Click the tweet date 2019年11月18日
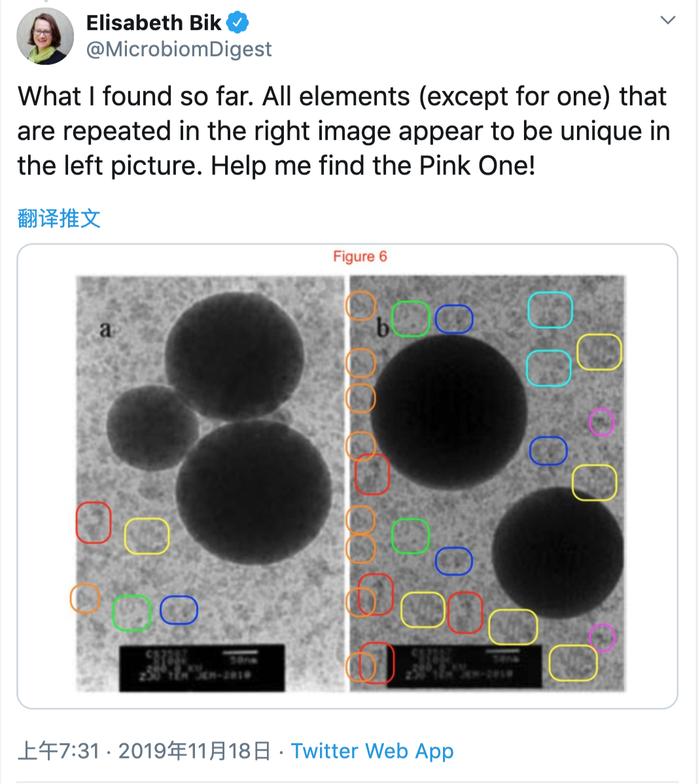The height and width of the screenshot is (784, 700). [195, 751]
